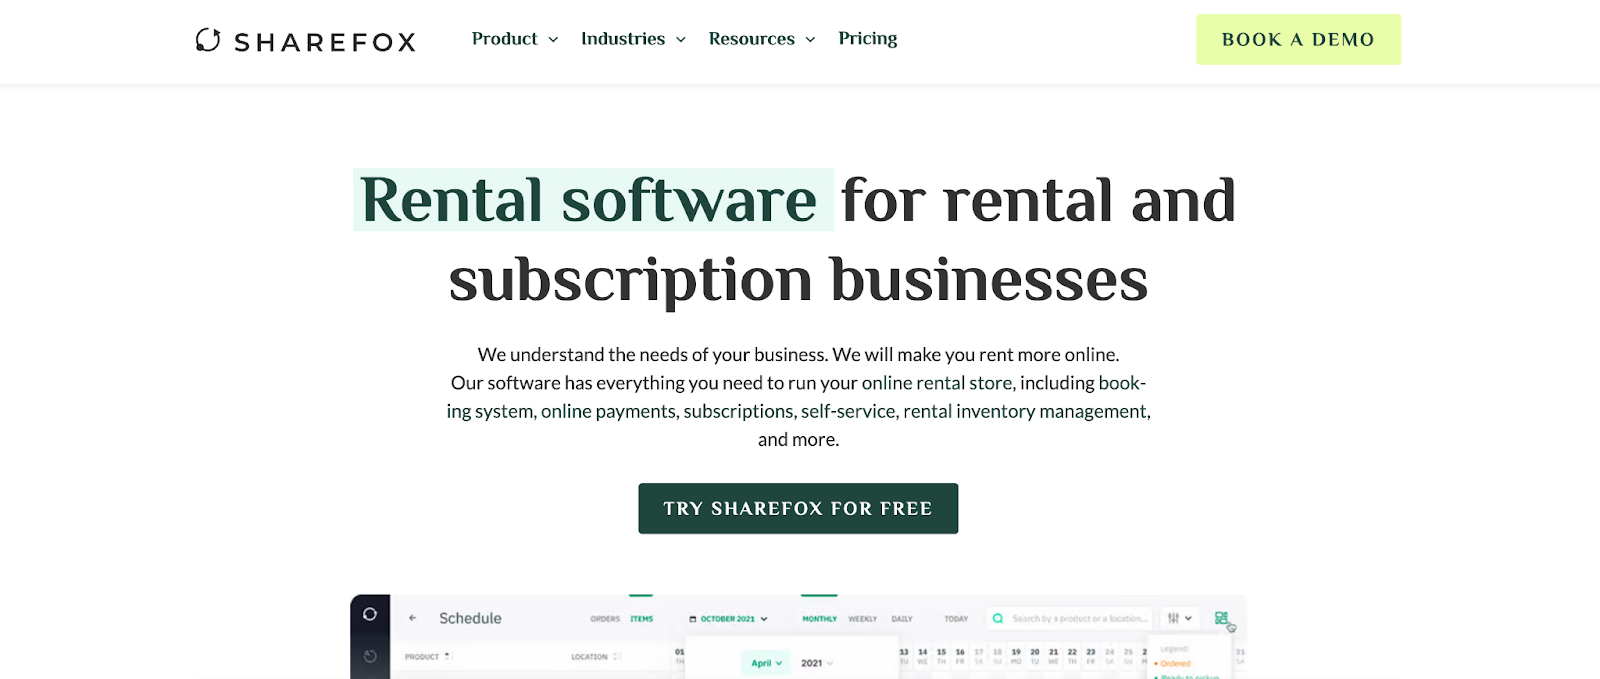Select the Monthly view tab
The height and width of the screenshot is (679, 1600).
(x=819, y=619)
